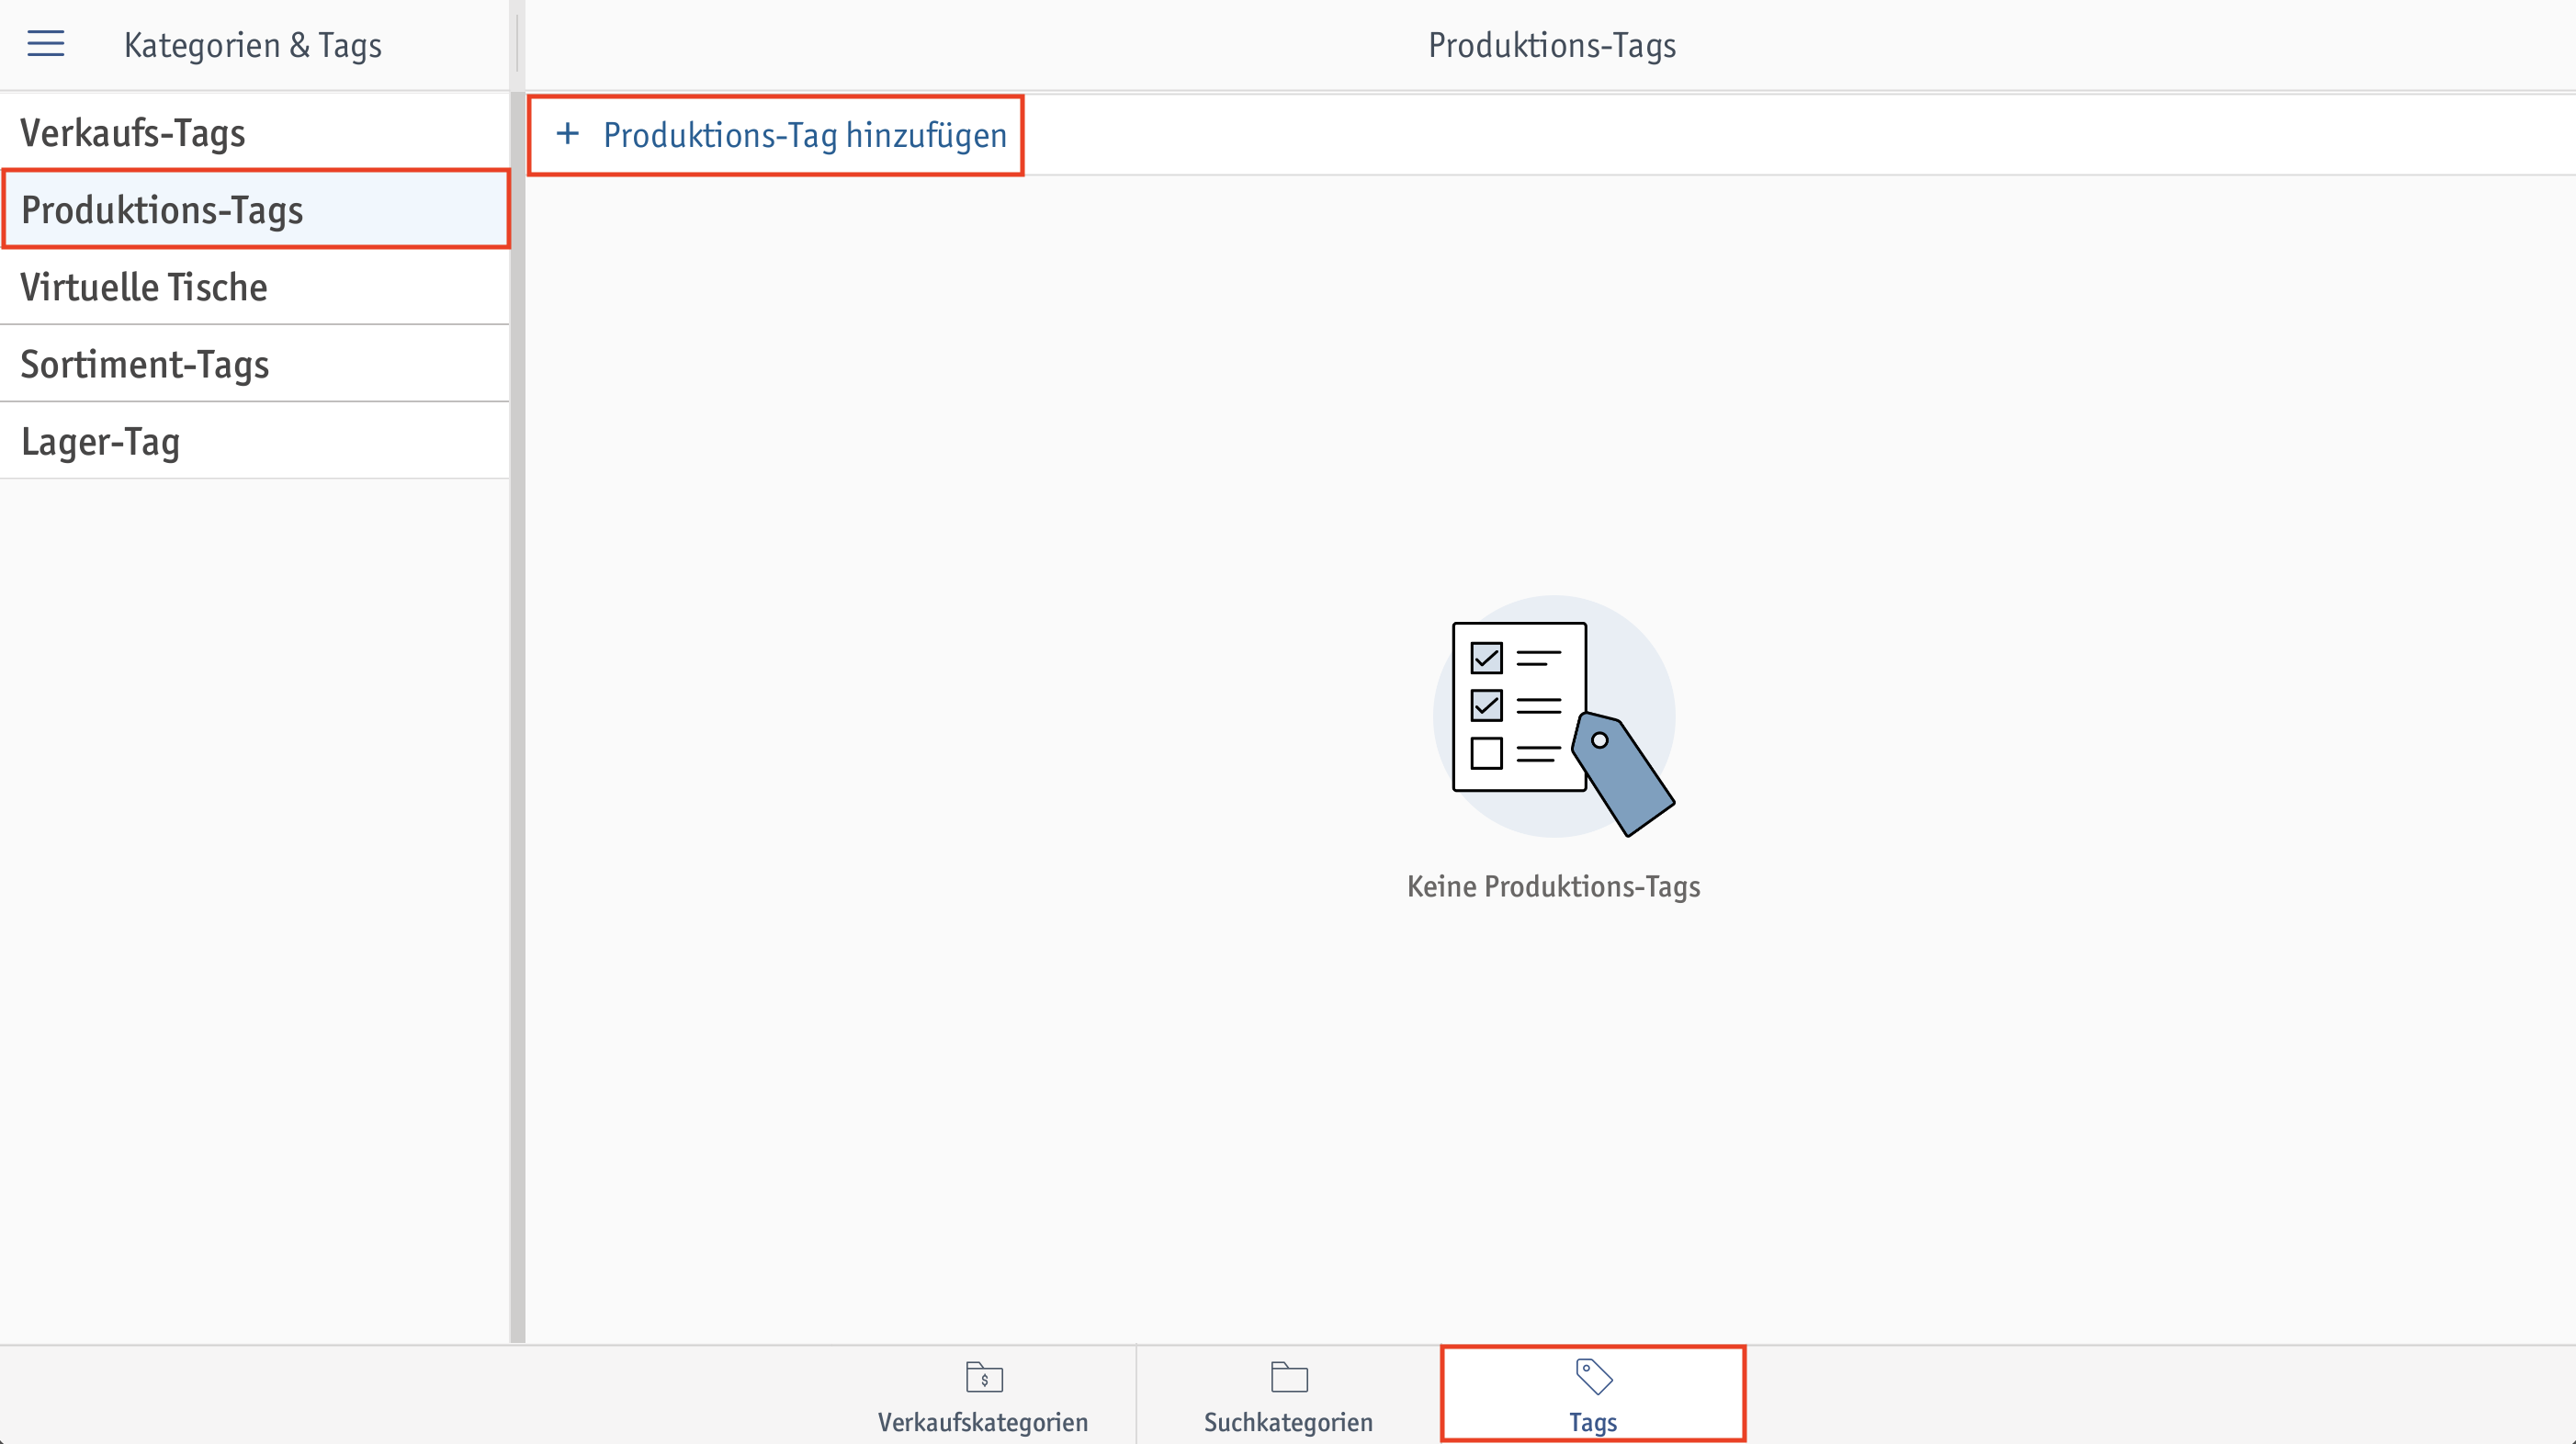The width and height of the screenshot is (2576, 1444).
Task: Click the plus icon beside Produktions-Tag hinzufügen
Action: 567,134
